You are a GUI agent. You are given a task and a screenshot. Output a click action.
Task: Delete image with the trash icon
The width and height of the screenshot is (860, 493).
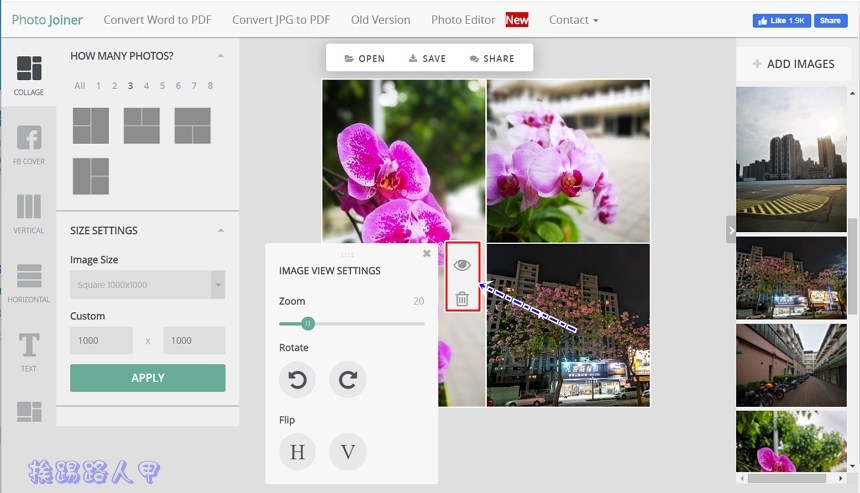pyautogui.click(x=462, y=299)
